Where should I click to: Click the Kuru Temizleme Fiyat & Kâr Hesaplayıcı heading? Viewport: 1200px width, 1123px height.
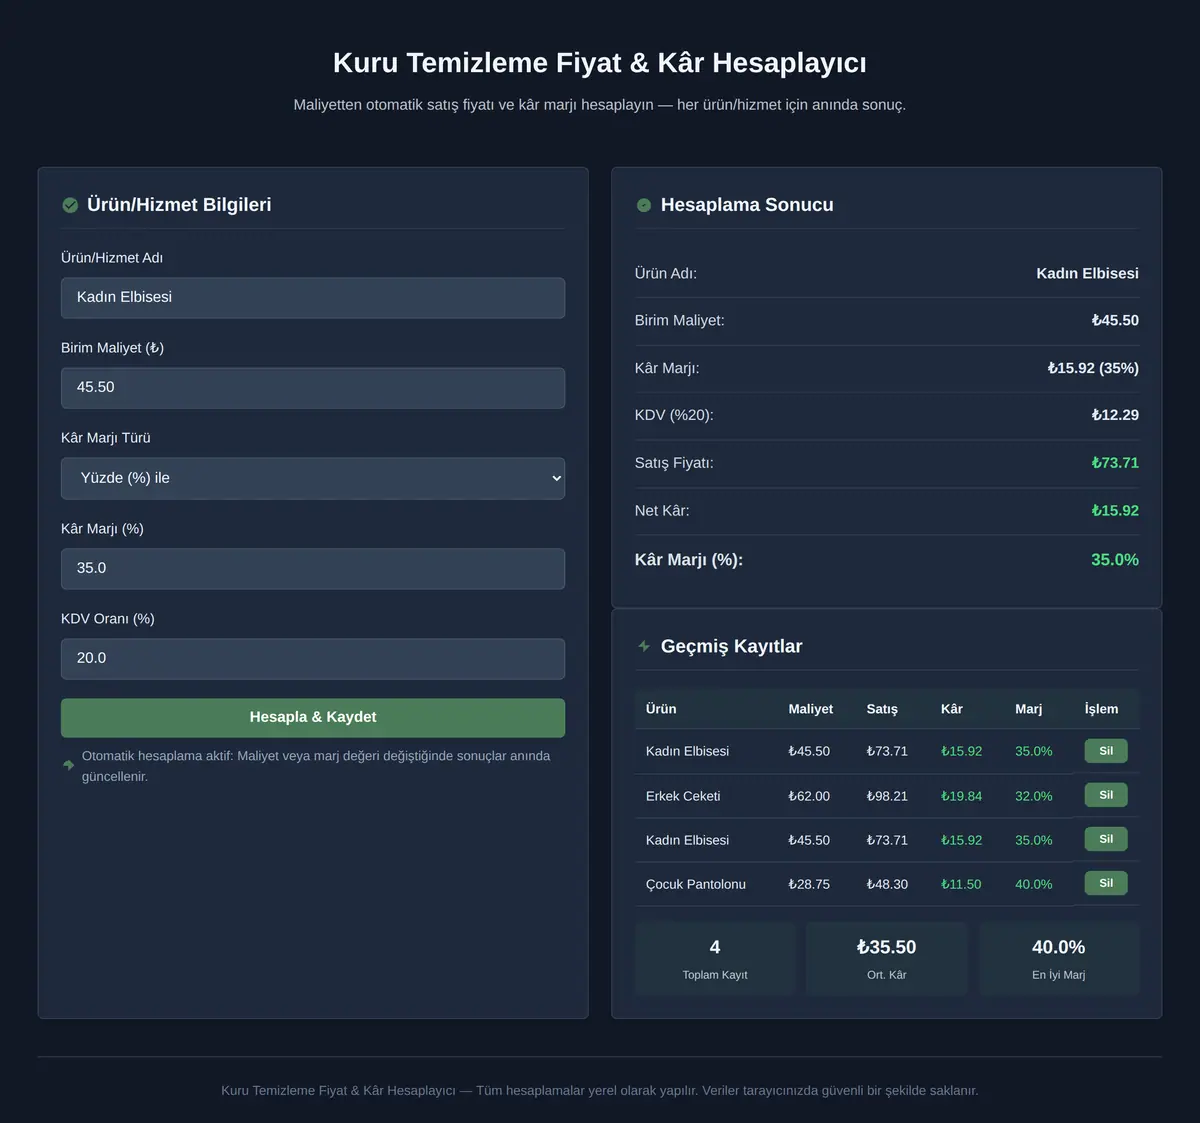[x=600, y=63]
